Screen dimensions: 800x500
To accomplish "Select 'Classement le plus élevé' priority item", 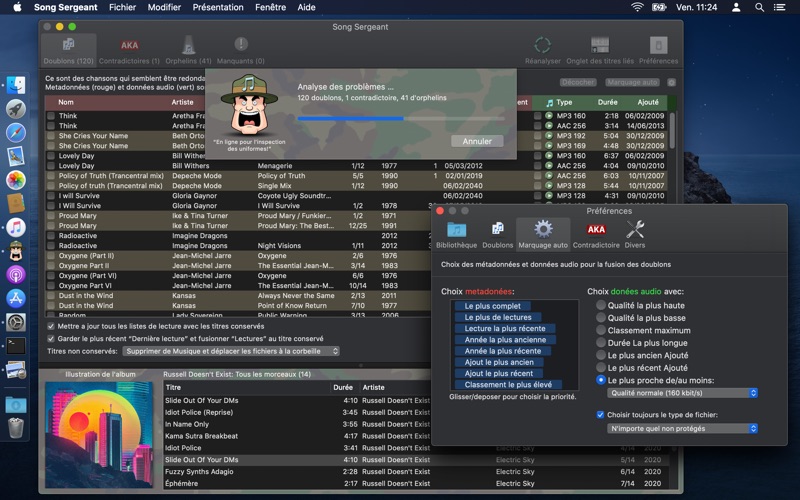I will pyautogui.click(x=508, y=385).
